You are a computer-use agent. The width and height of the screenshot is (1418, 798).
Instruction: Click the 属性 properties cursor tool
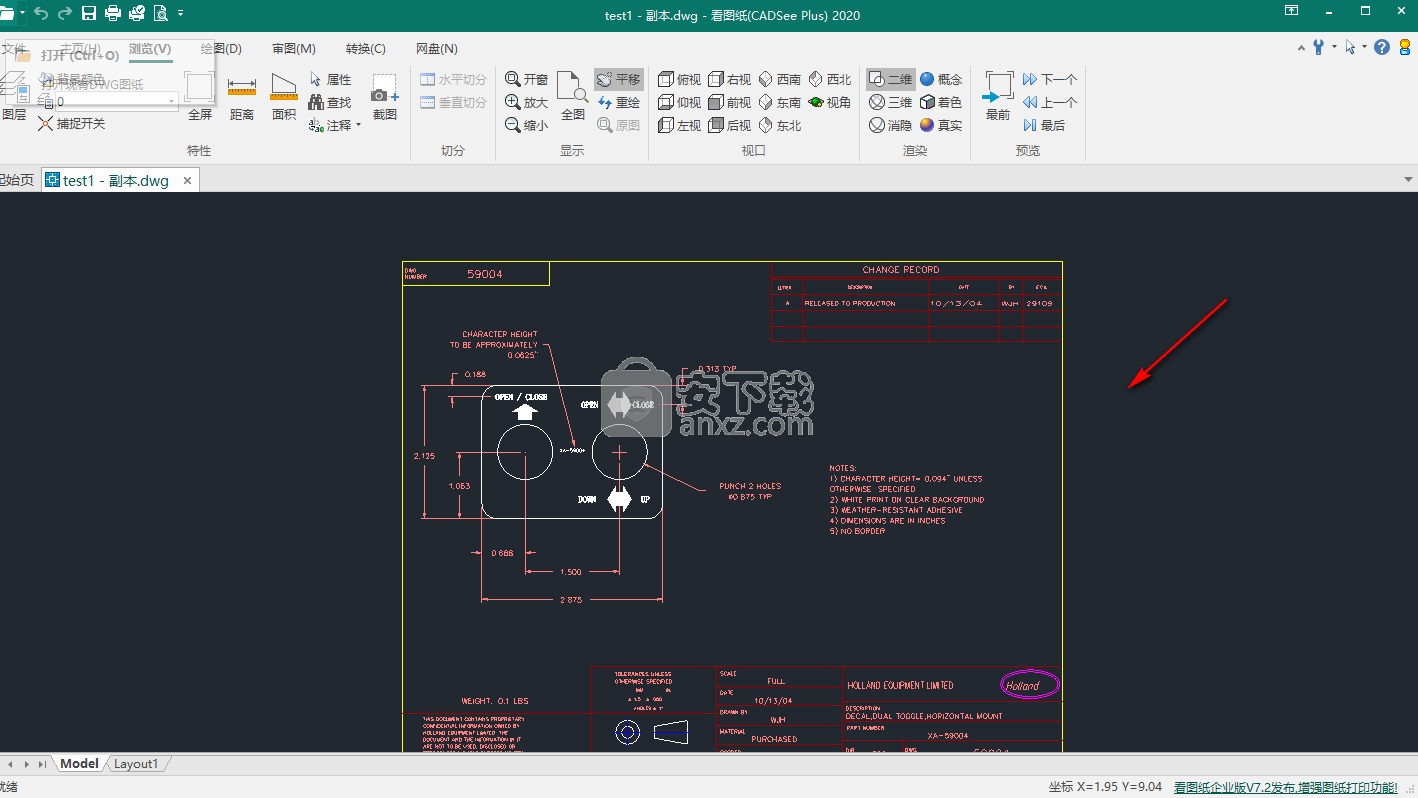coord(330,79)
